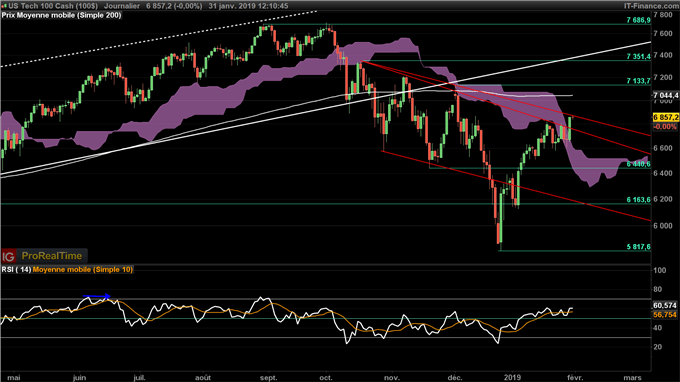This screenshot has height=382, width=680.
Task: Click the small instrument icon before US Tech 100
Action: pos(4,6)
